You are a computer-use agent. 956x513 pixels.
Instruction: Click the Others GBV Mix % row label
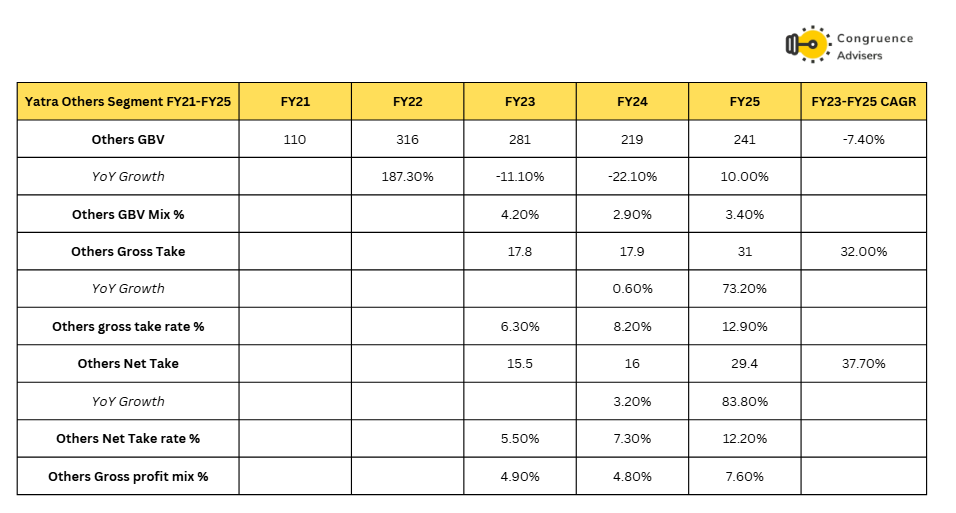point(128,214)
